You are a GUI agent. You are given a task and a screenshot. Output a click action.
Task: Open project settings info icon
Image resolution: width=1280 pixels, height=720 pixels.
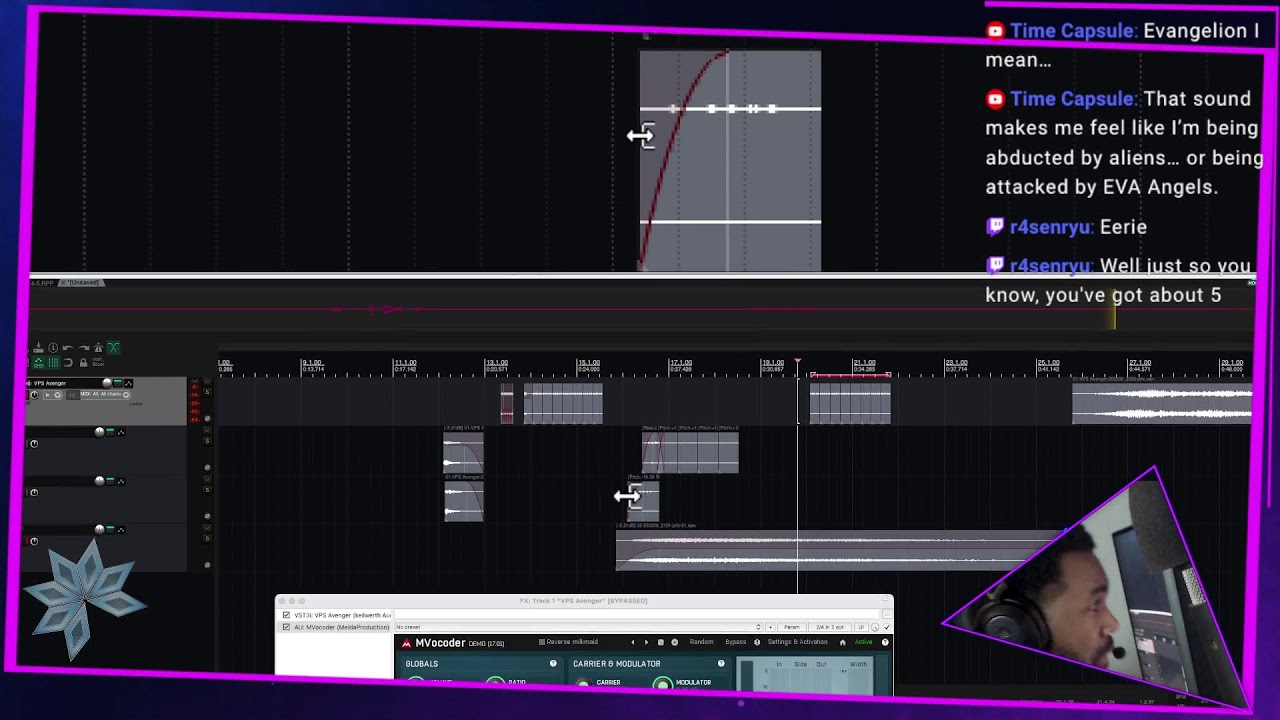point(53,348)
